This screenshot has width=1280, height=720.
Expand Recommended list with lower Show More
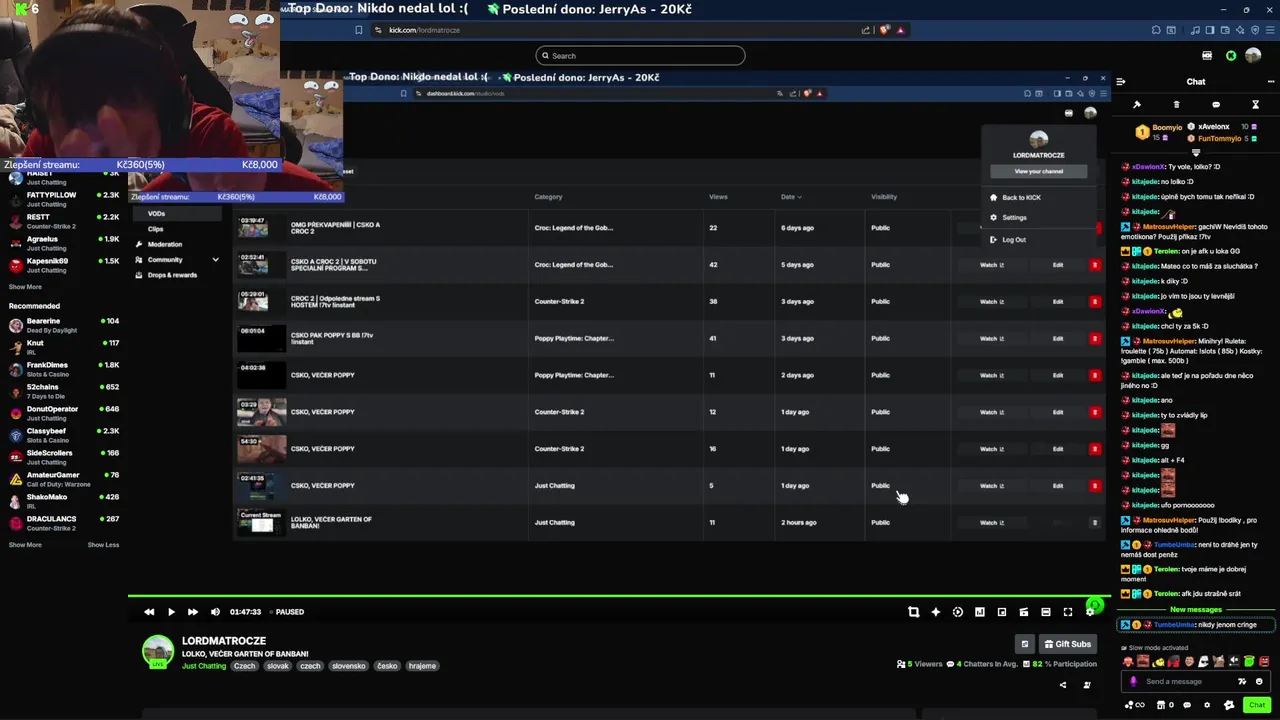(x=25, y=545)
